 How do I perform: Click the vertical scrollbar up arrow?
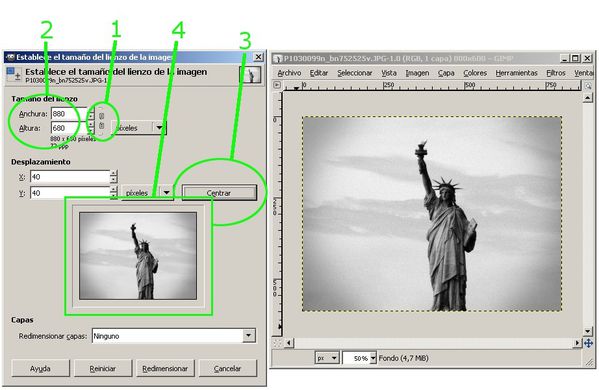[x=588, y=98]
